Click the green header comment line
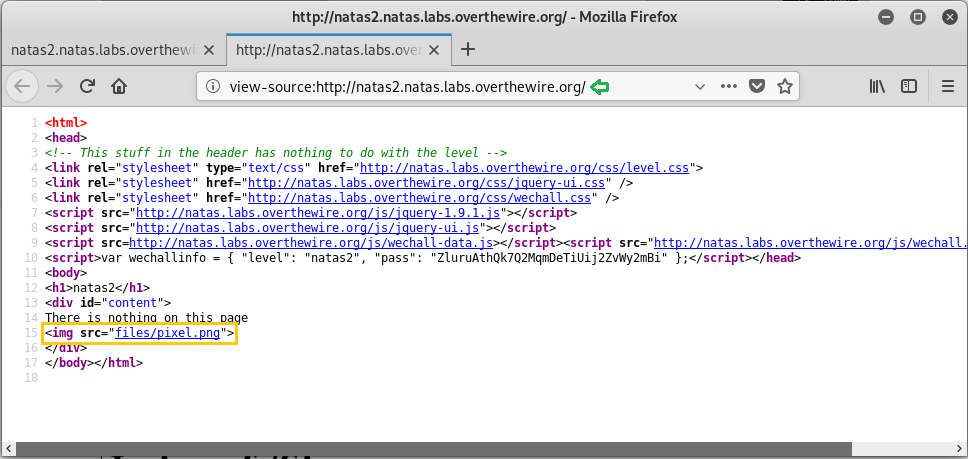The image size is (968, 459). tap(276, 152)
